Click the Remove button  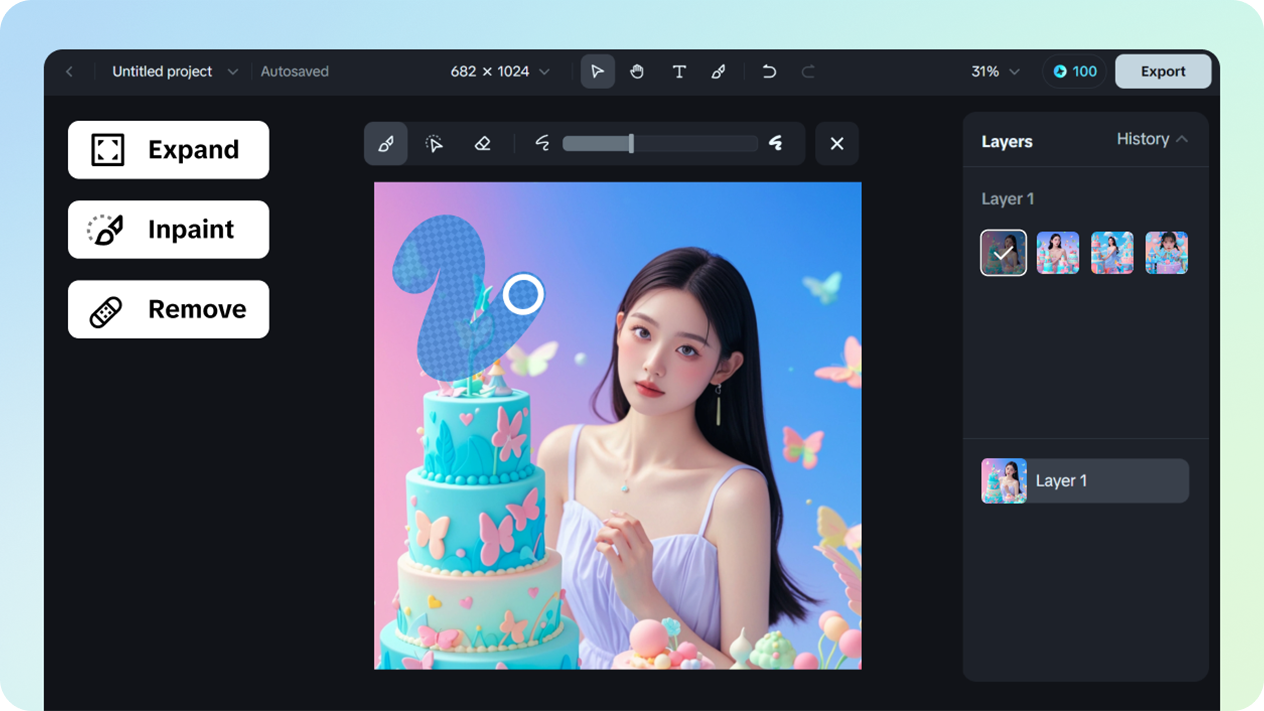tap(168, 309)
